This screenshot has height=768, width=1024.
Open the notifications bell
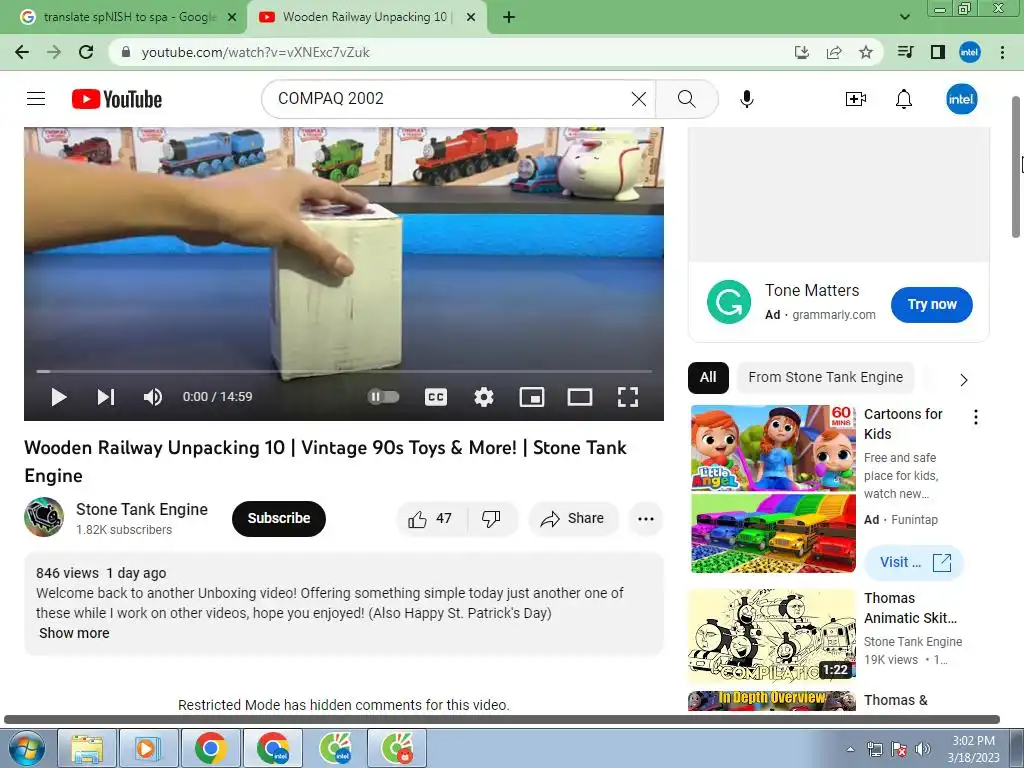[x=904, y=99]
